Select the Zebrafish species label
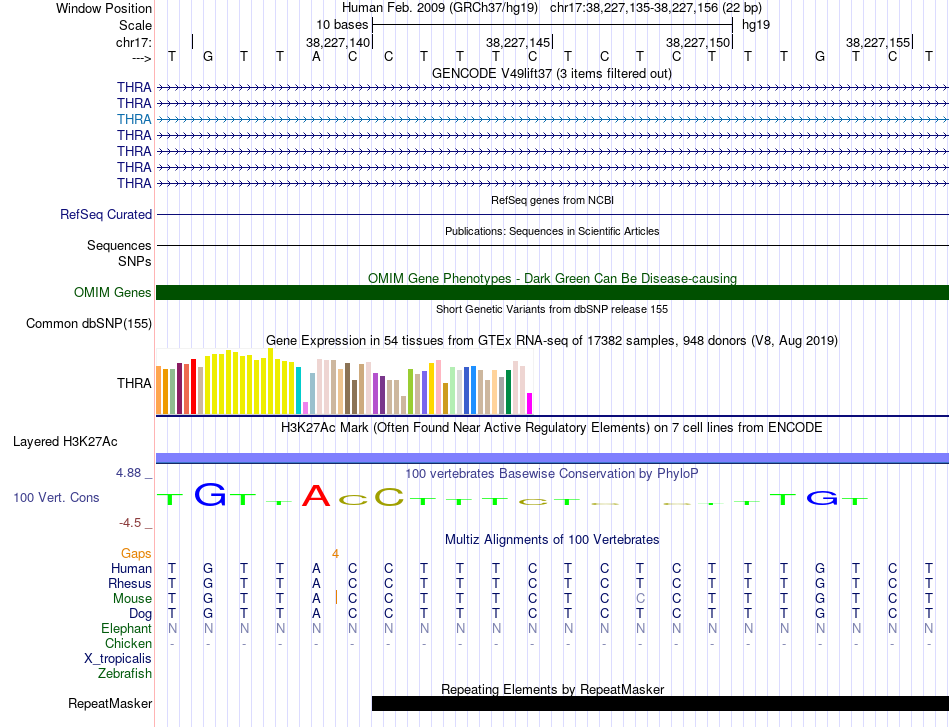The image size is (950, 727). 125,674
